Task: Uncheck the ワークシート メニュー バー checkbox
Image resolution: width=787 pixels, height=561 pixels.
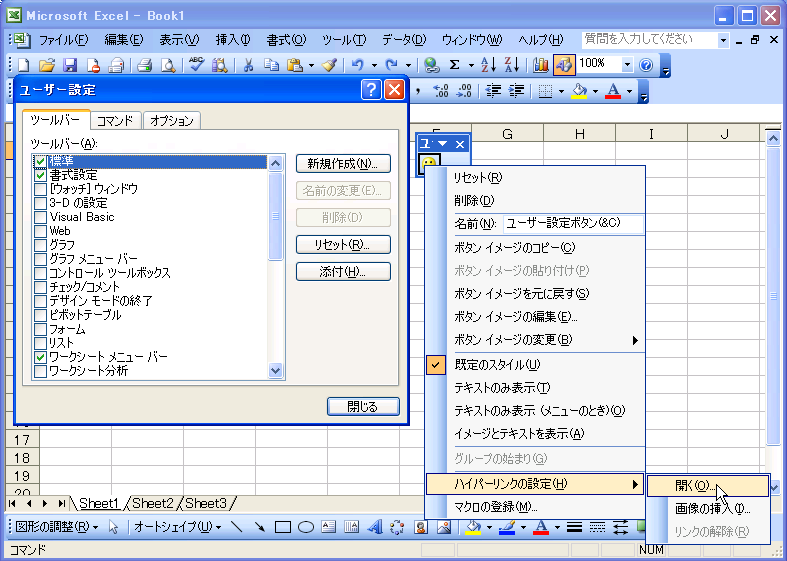Action: pos(41,358)
